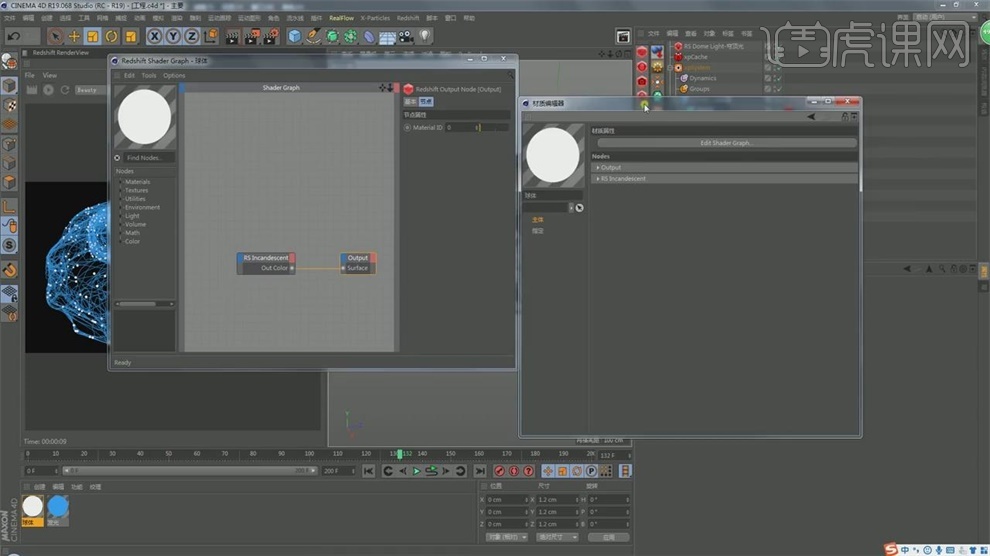Click the RenderView refresh icon
This screenshot has width=990, height=556.
pyautogui.click(x=64, y=90)
